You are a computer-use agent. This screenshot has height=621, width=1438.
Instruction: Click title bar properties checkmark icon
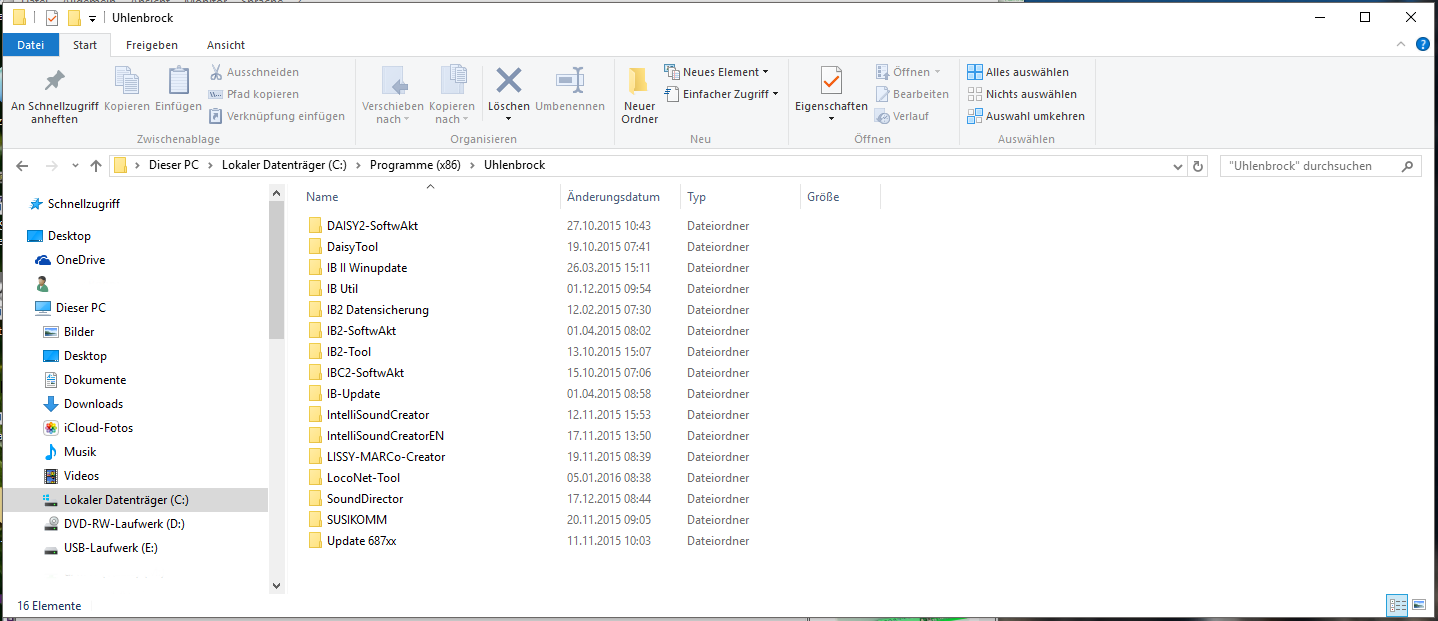click(x=52, y=18)
